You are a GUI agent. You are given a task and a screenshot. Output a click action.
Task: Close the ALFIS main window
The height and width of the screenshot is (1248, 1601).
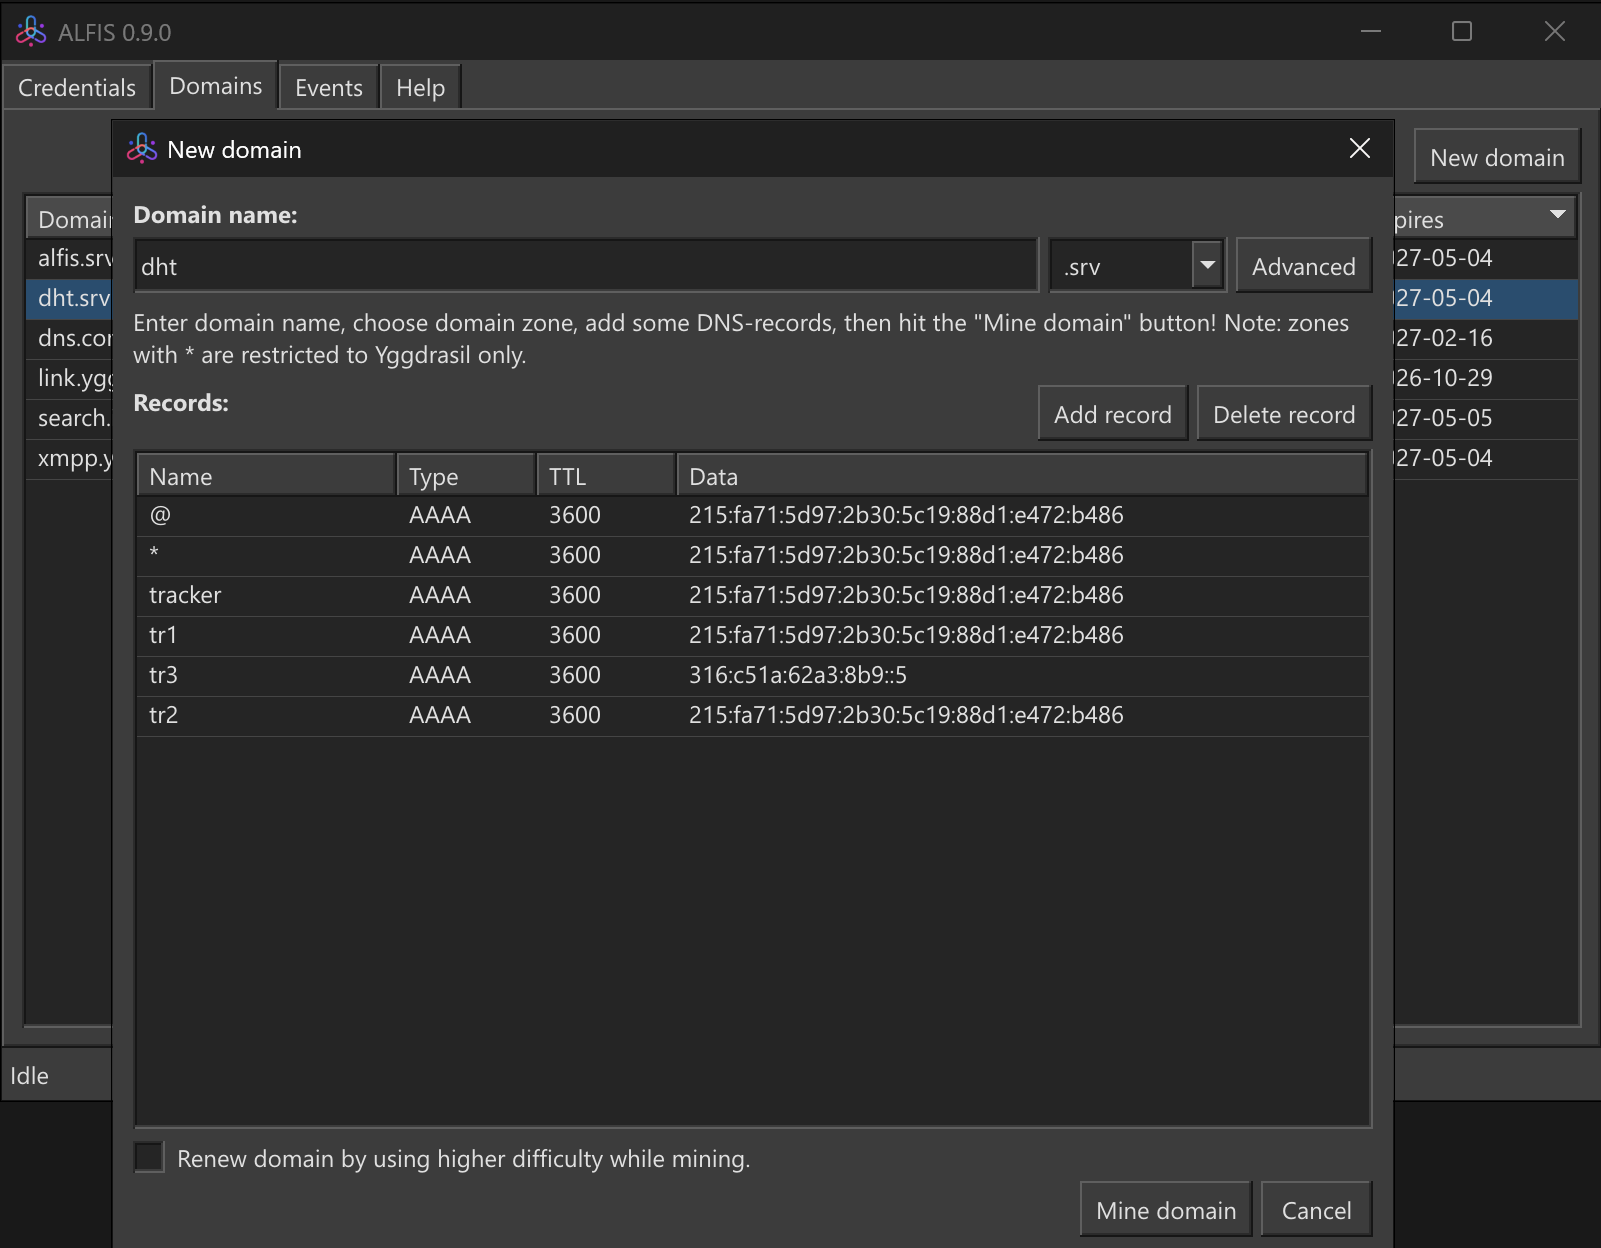click(x=1555, y=32)
